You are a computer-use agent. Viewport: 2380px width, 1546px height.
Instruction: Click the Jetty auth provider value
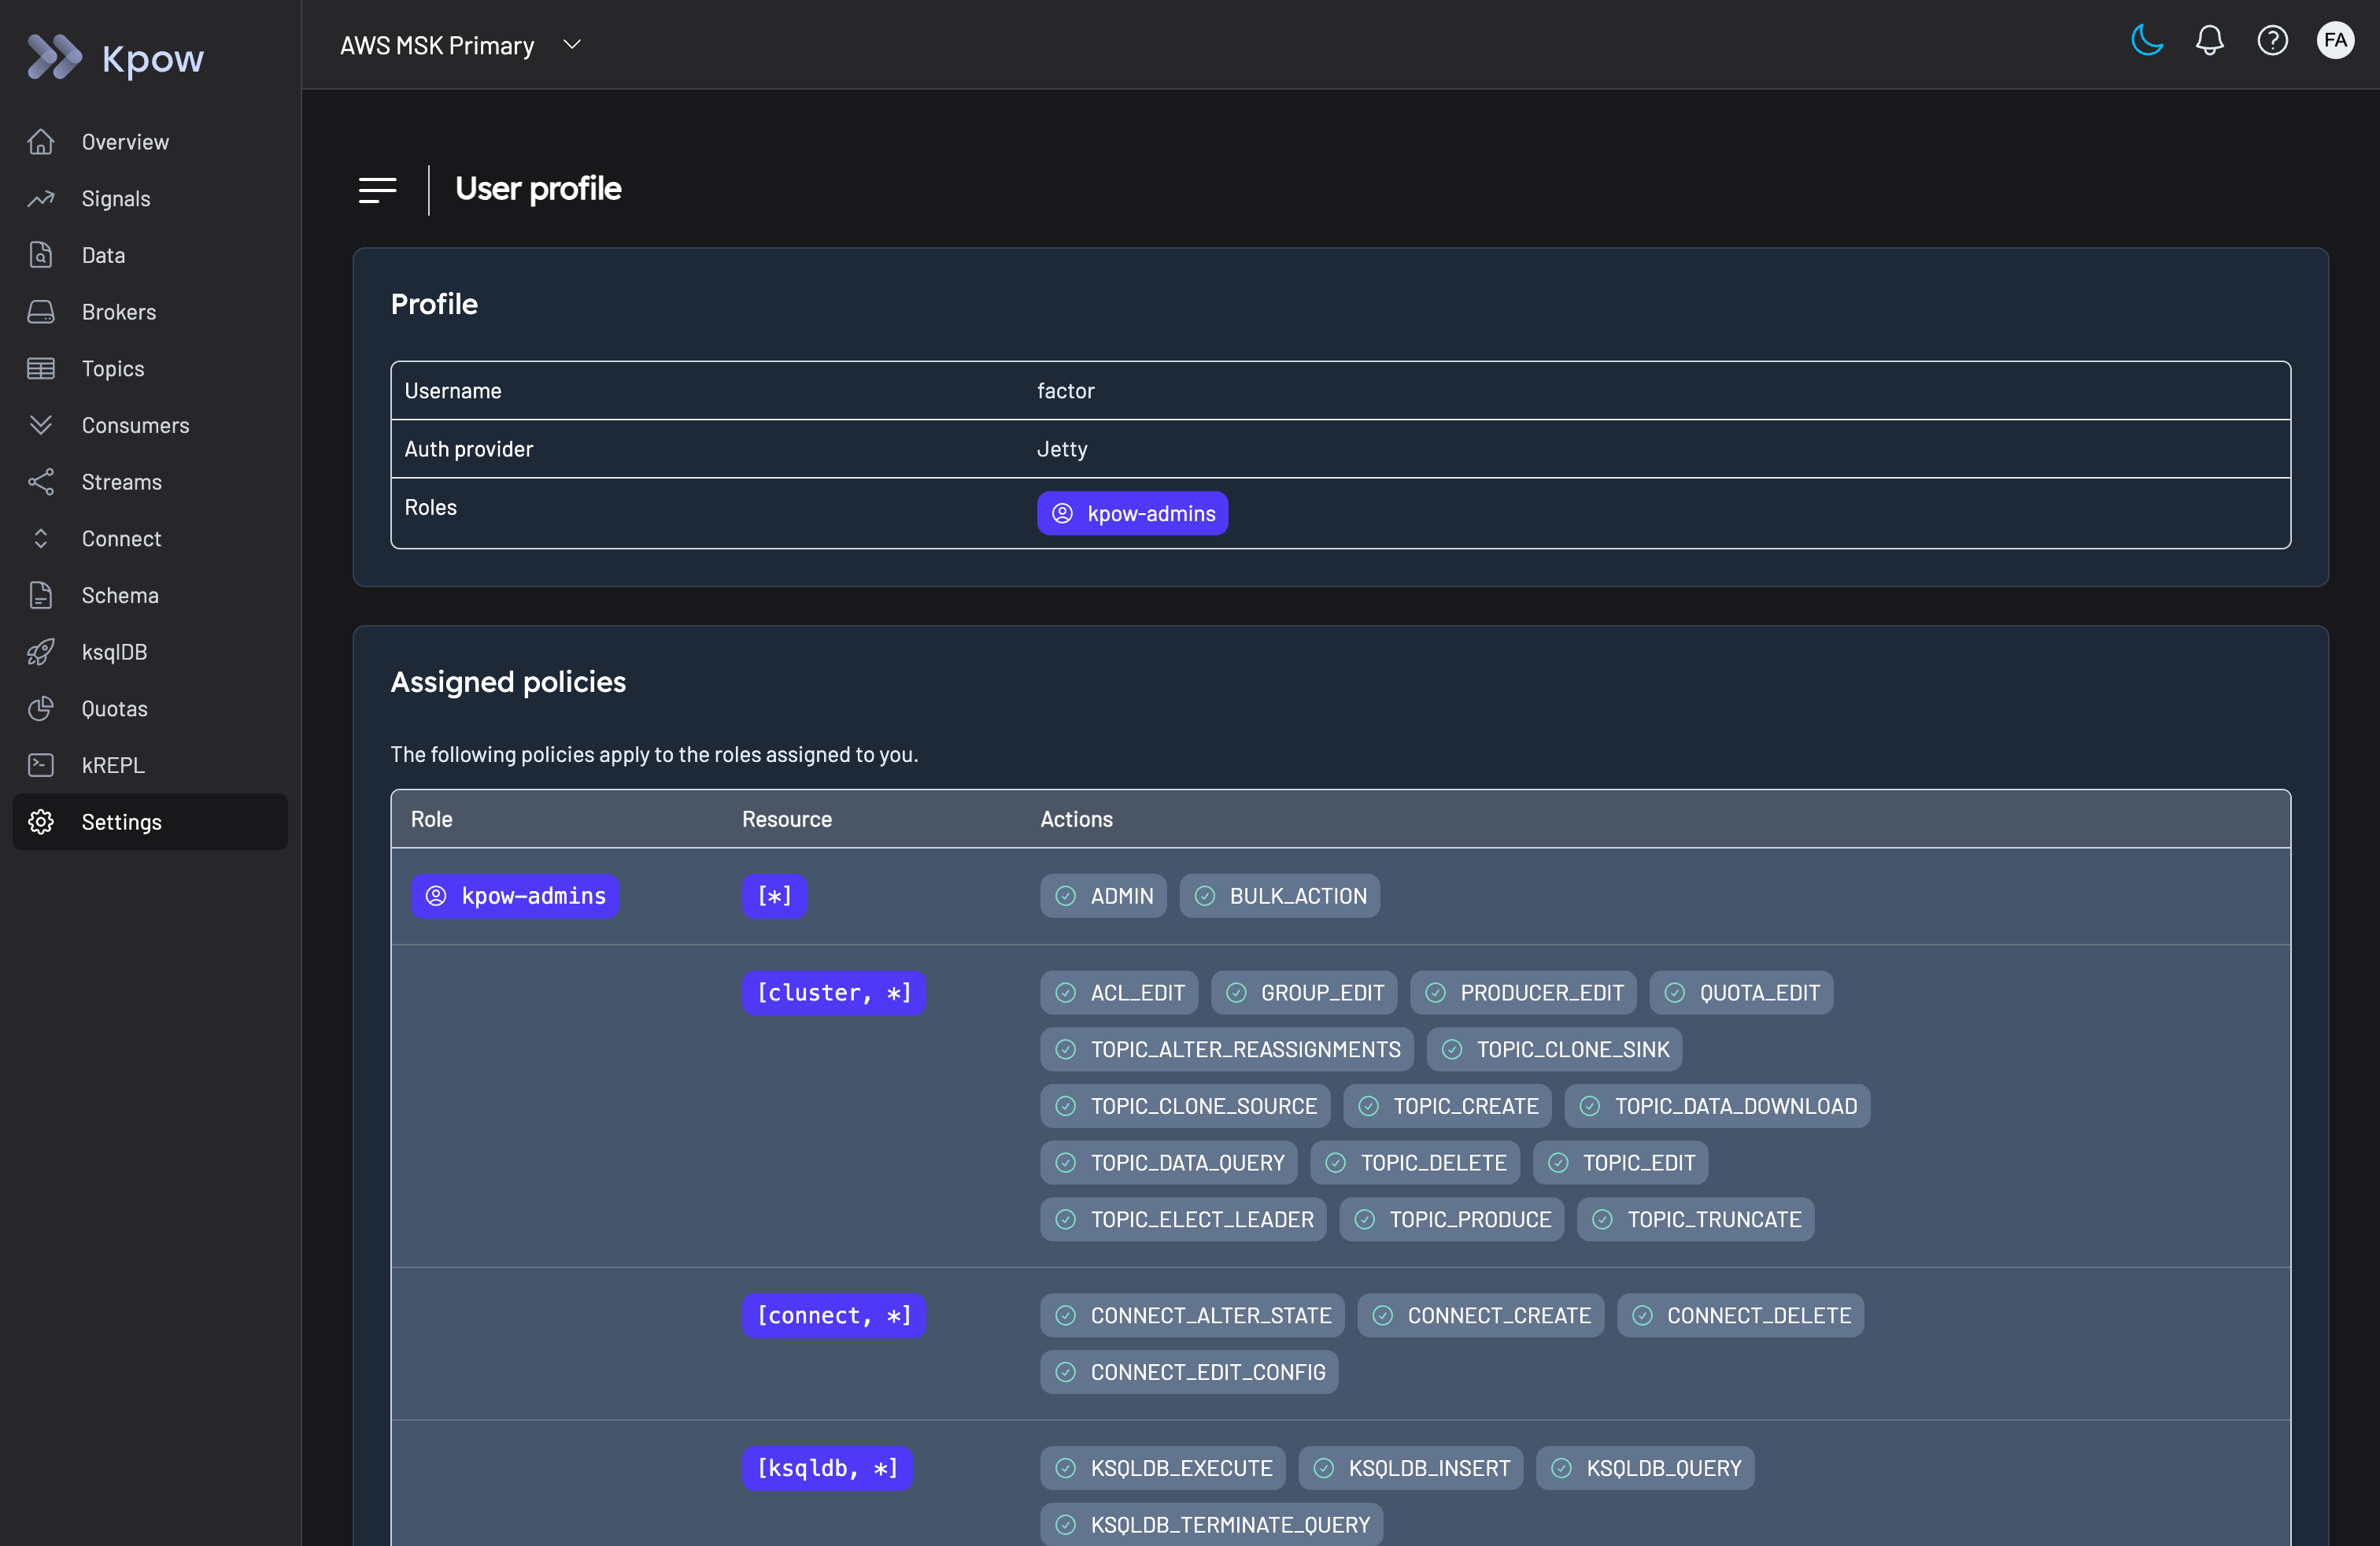point(1062,450)
